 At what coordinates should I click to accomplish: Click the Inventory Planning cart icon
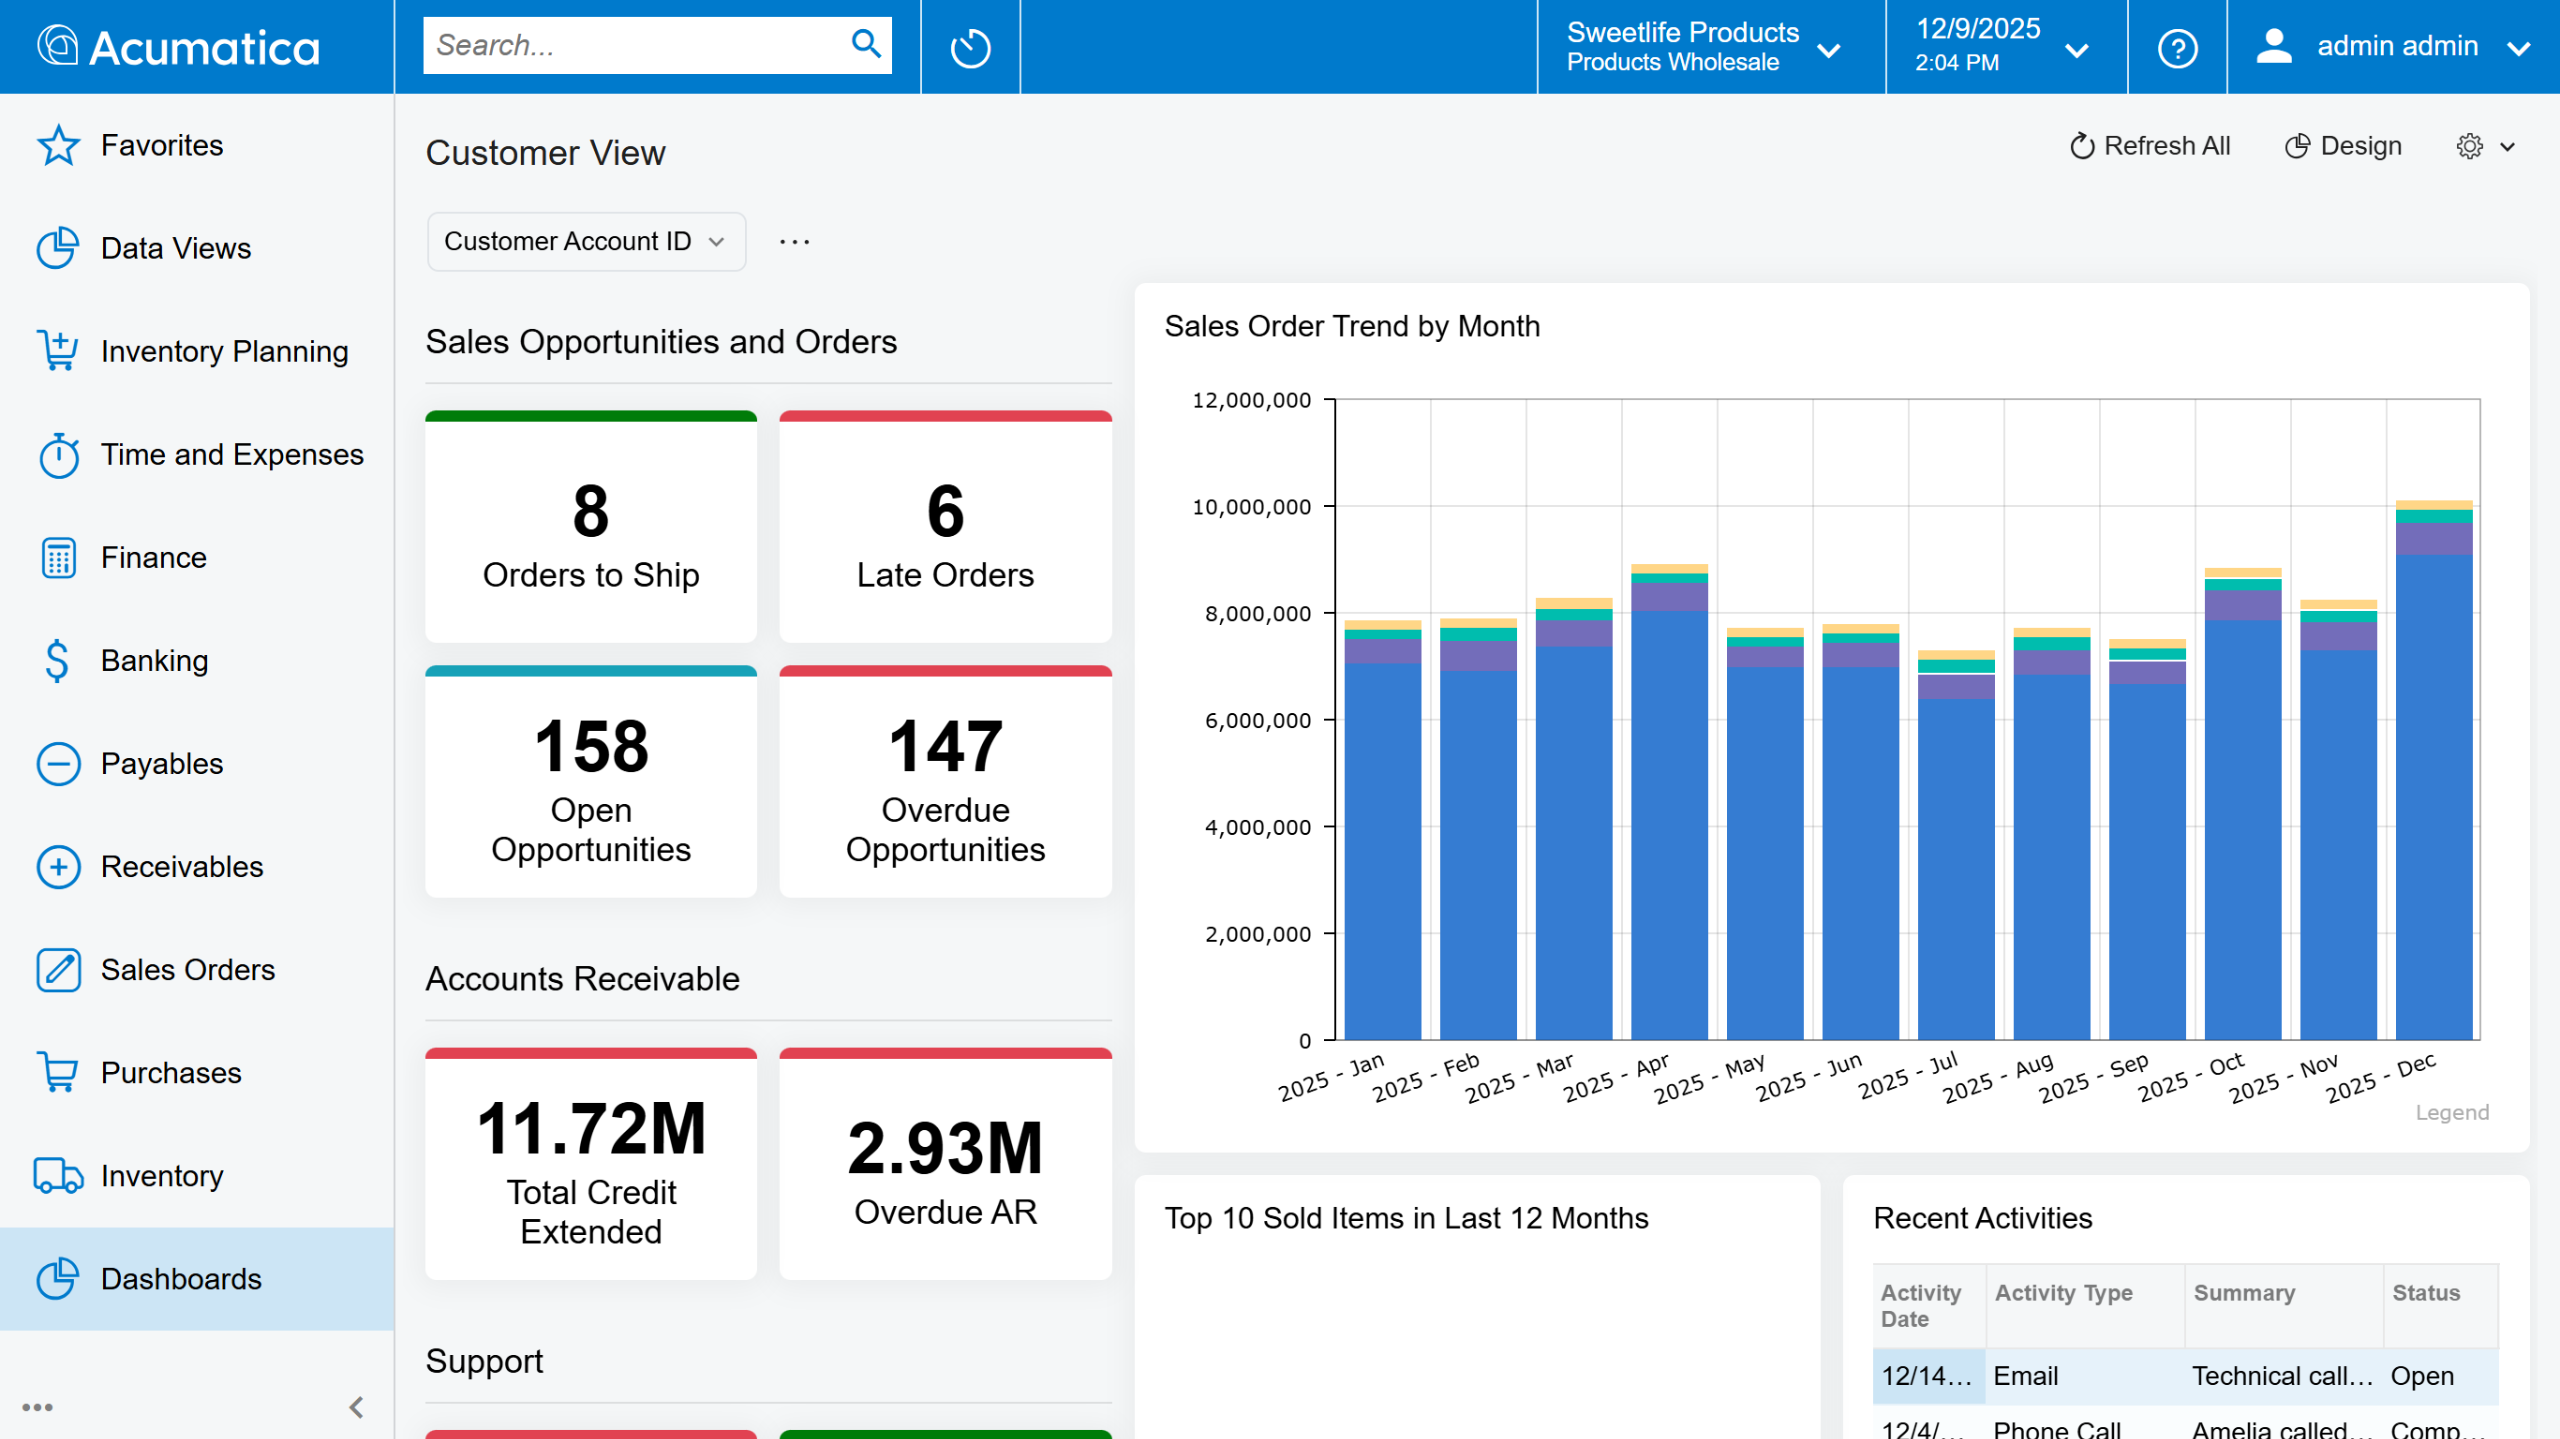[58, 352]
